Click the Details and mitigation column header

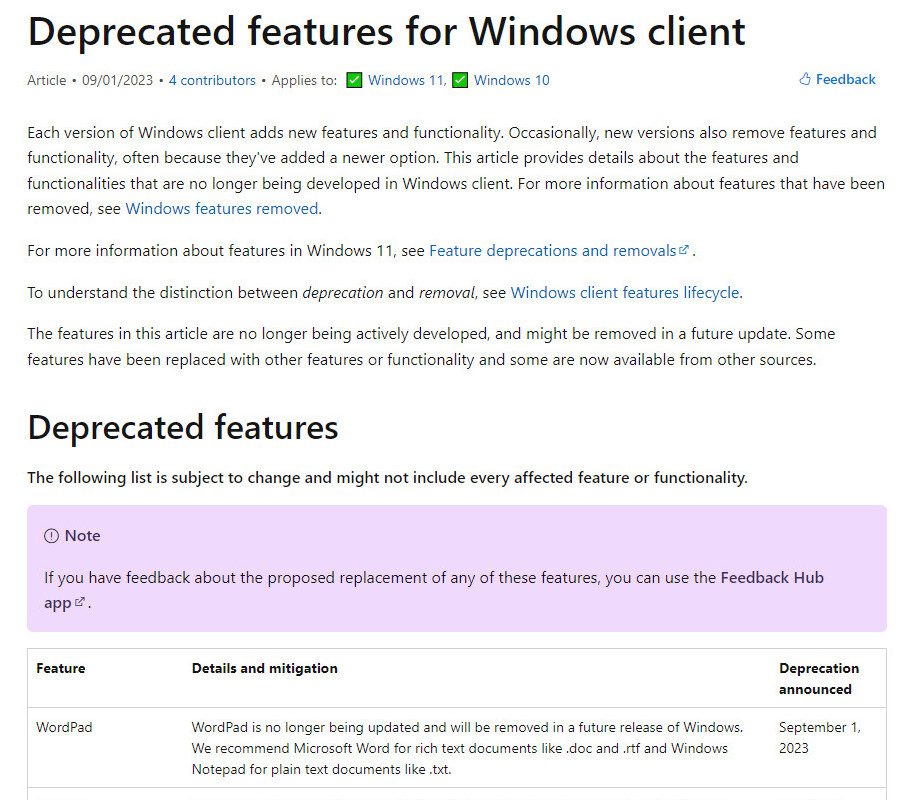[265, 668]
